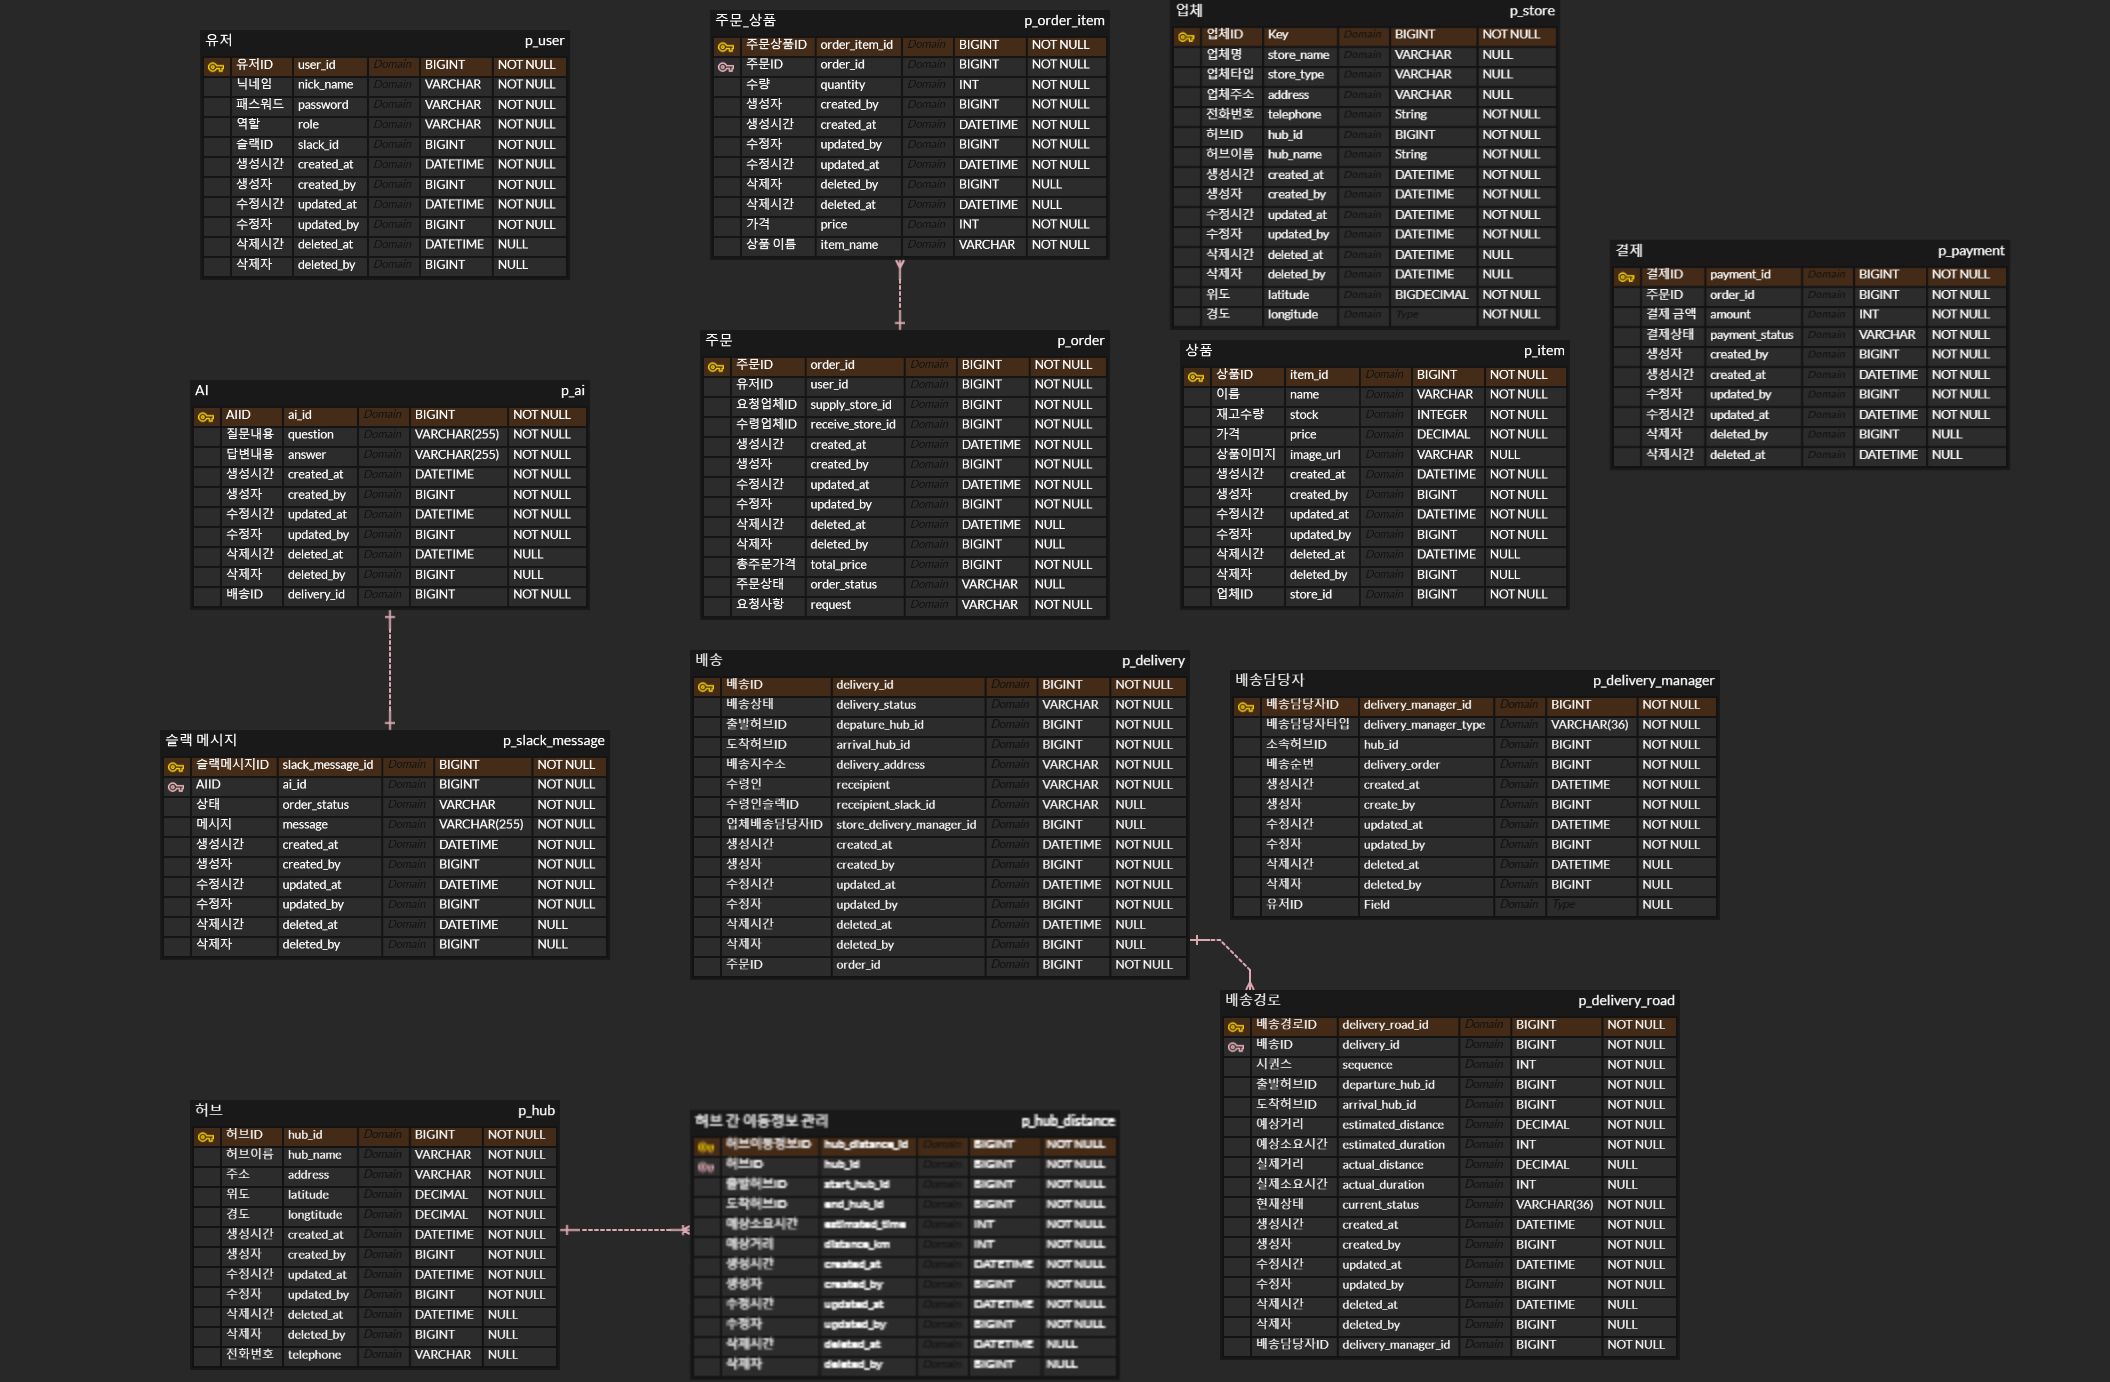Screen dimensions: 2110x1382
Task: Click the primary key icon next to payment_id
Action: click(1626, 277)
